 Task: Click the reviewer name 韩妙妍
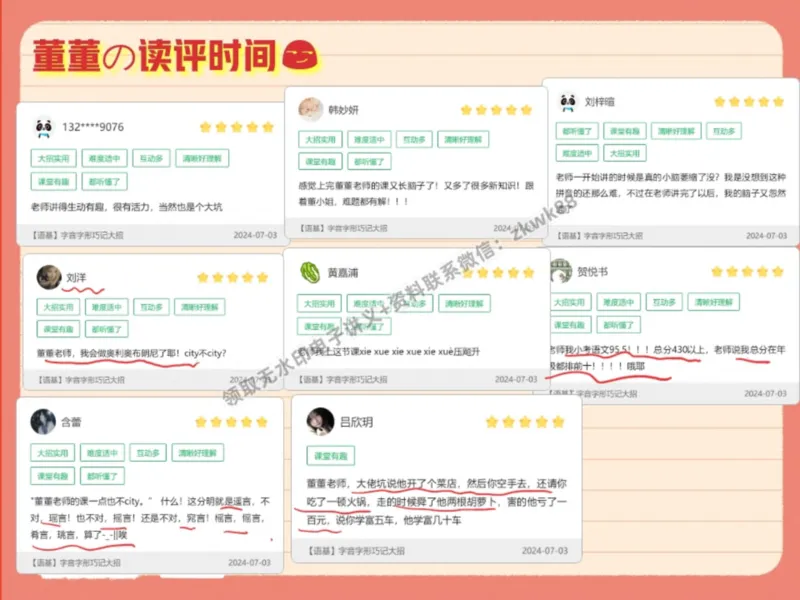[x=343, y=110]
